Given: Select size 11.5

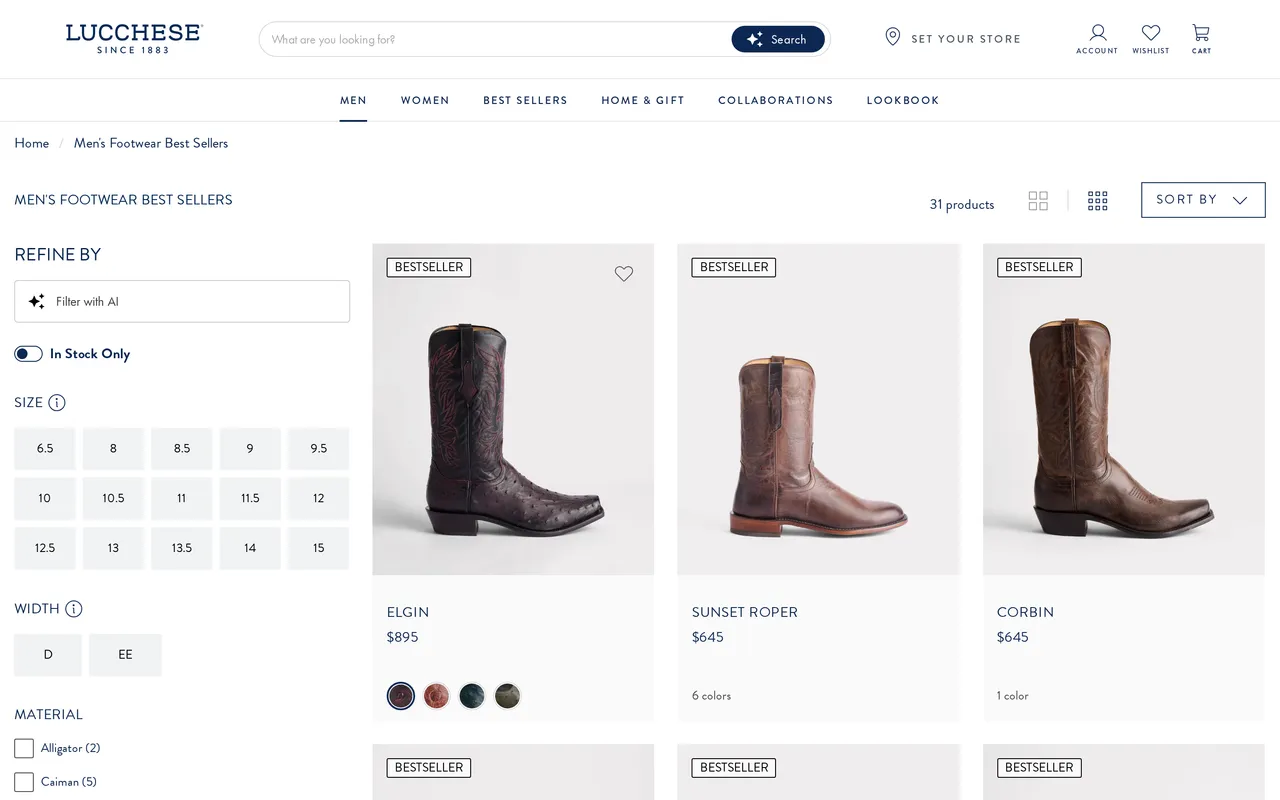Looking at the screenshot, I should click(x=250, y=498).
